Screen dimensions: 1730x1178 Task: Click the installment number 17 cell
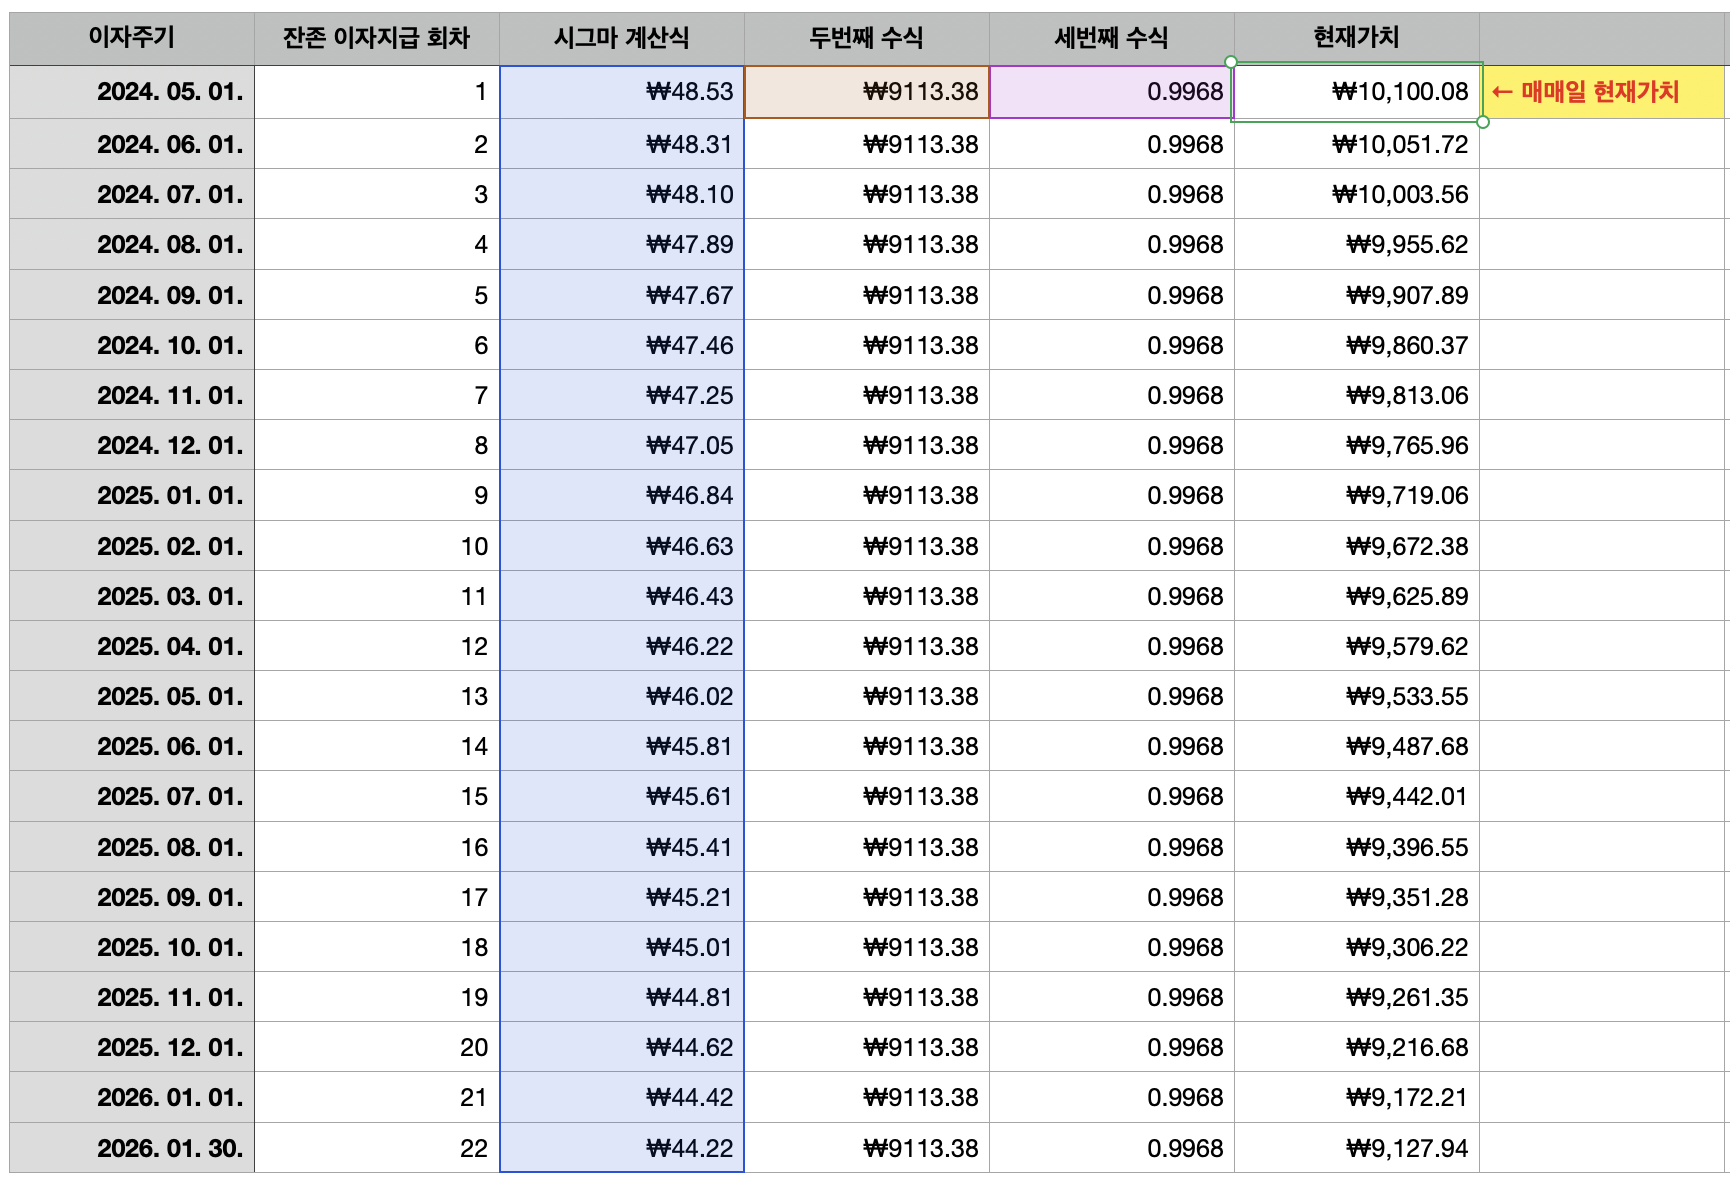[377, 897]
